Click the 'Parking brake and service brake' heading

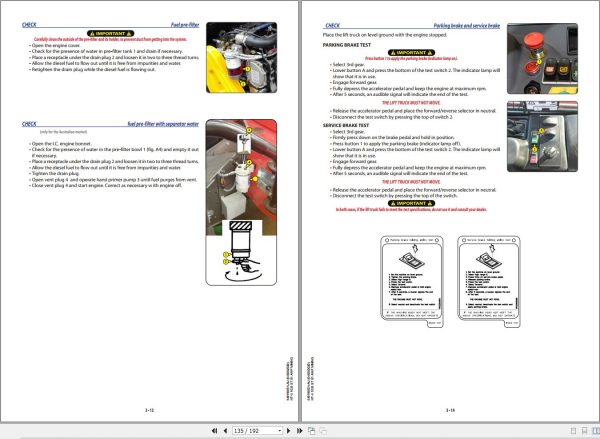pyautogui.click(x=467, y=26)
